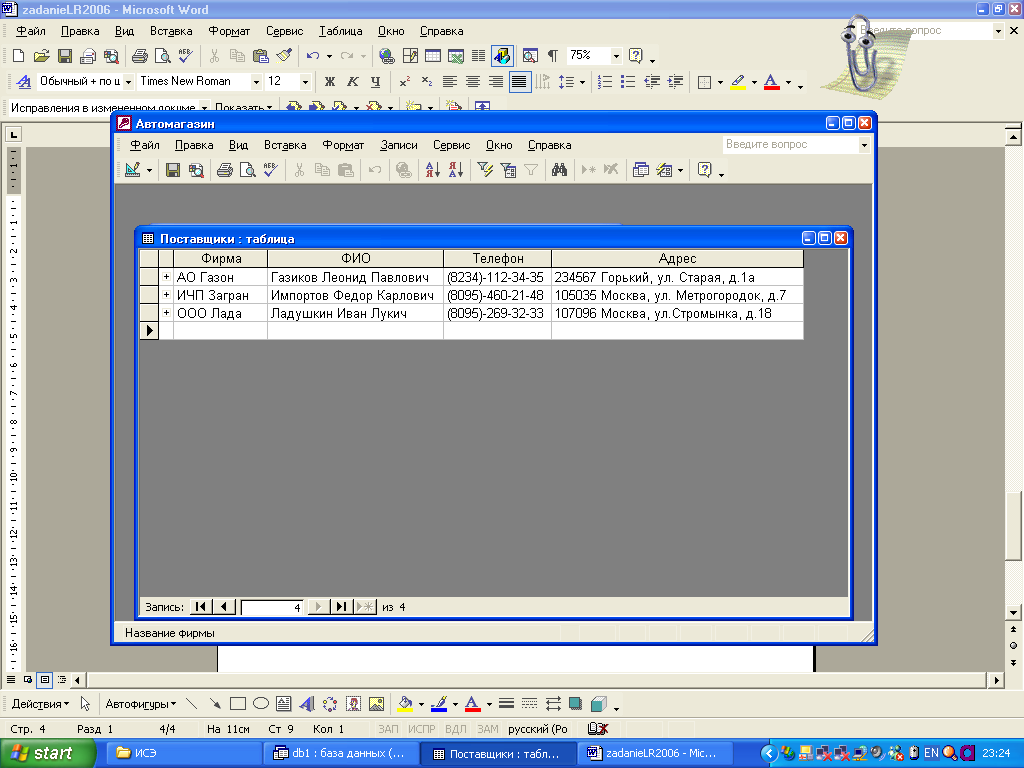Insert WordArt from Drawing toolbar
The height and width of the screenshot is (768, 1024).
tap(306, 704)
